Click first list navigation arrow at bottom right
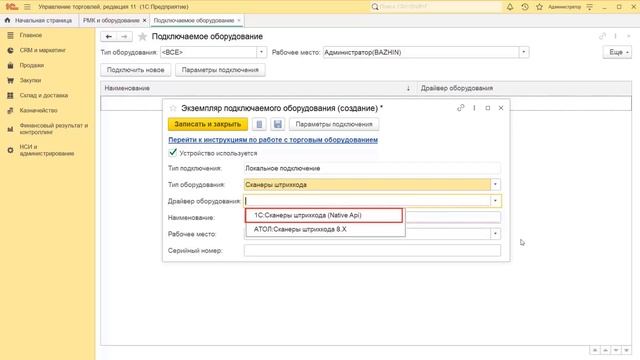The width and height of the screenshot is (640, 360). [x=595, y=350]
